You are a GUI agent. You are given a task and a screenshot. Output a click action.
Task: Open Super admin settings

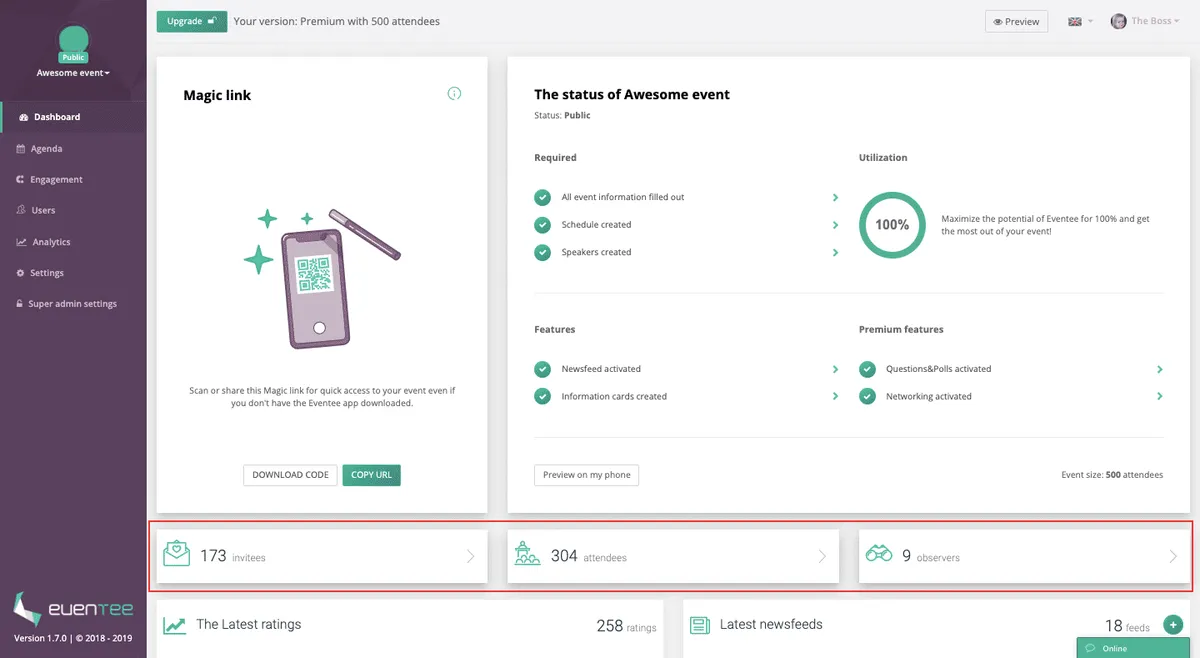tap(73, 304)
